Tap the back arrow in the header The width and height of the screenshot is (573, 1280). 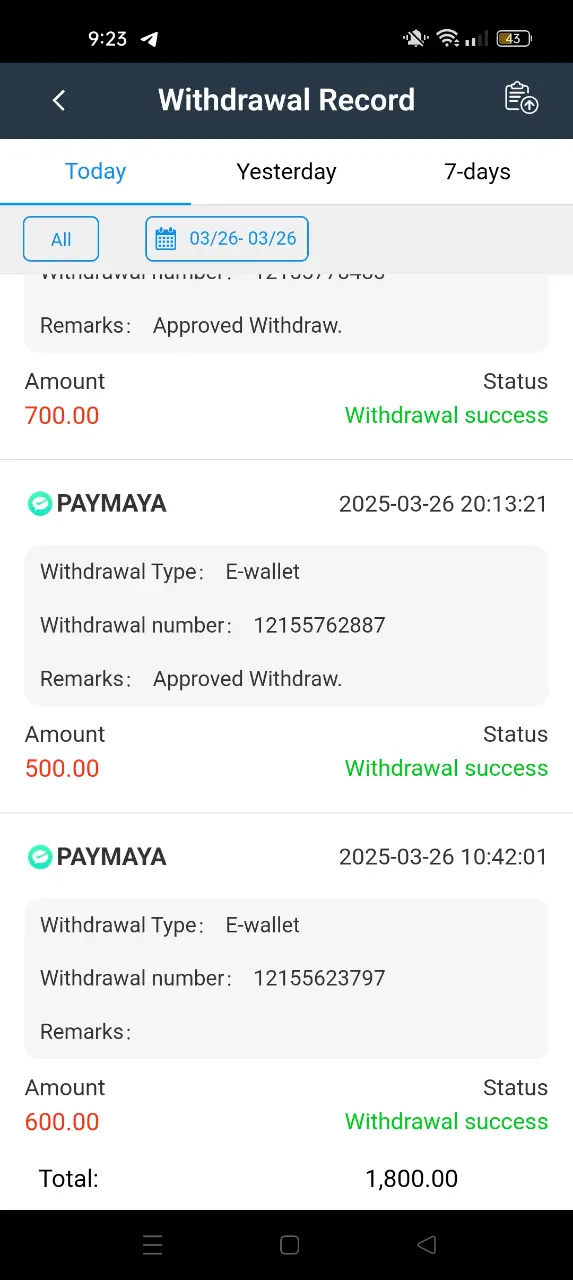(x=59, y=100)
